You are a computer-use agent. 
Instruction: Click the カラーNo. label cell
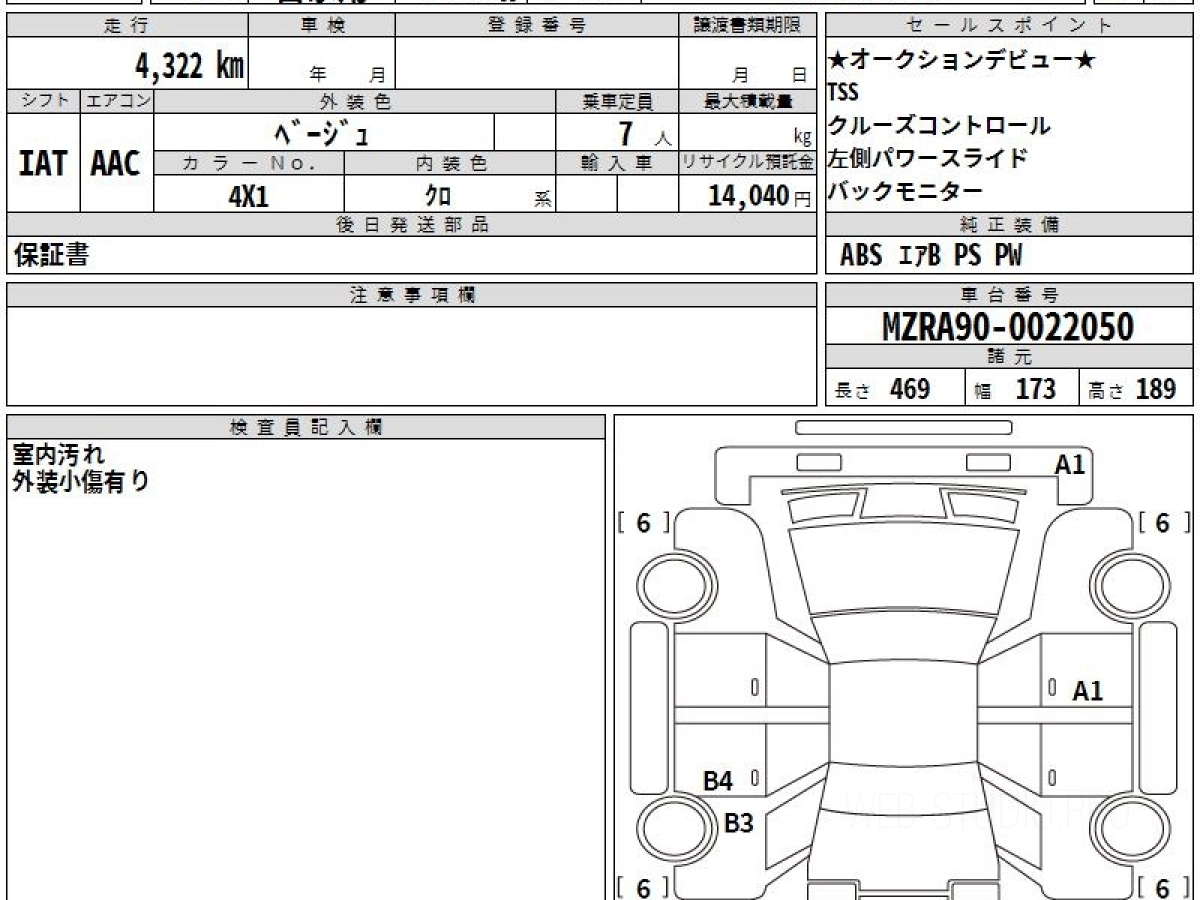click(x=249, y=163)
